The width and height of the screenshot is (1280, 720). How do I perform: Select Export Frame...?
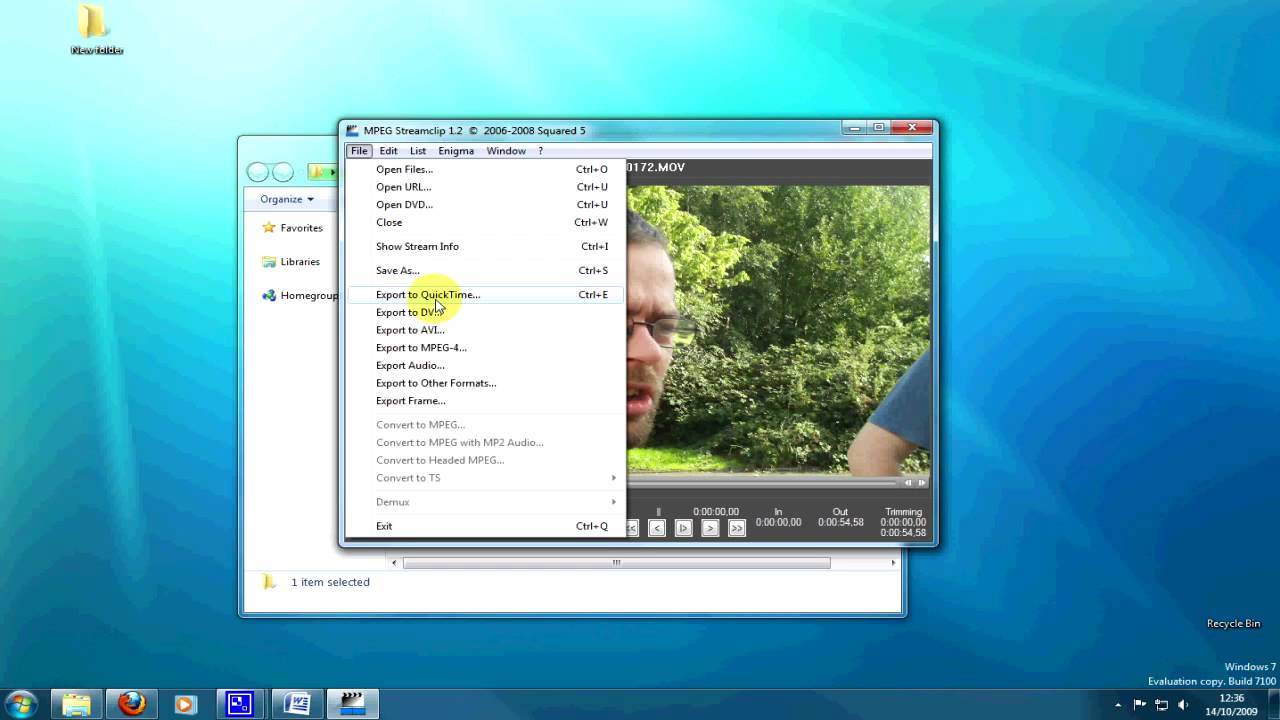click(x=485, y=401)
